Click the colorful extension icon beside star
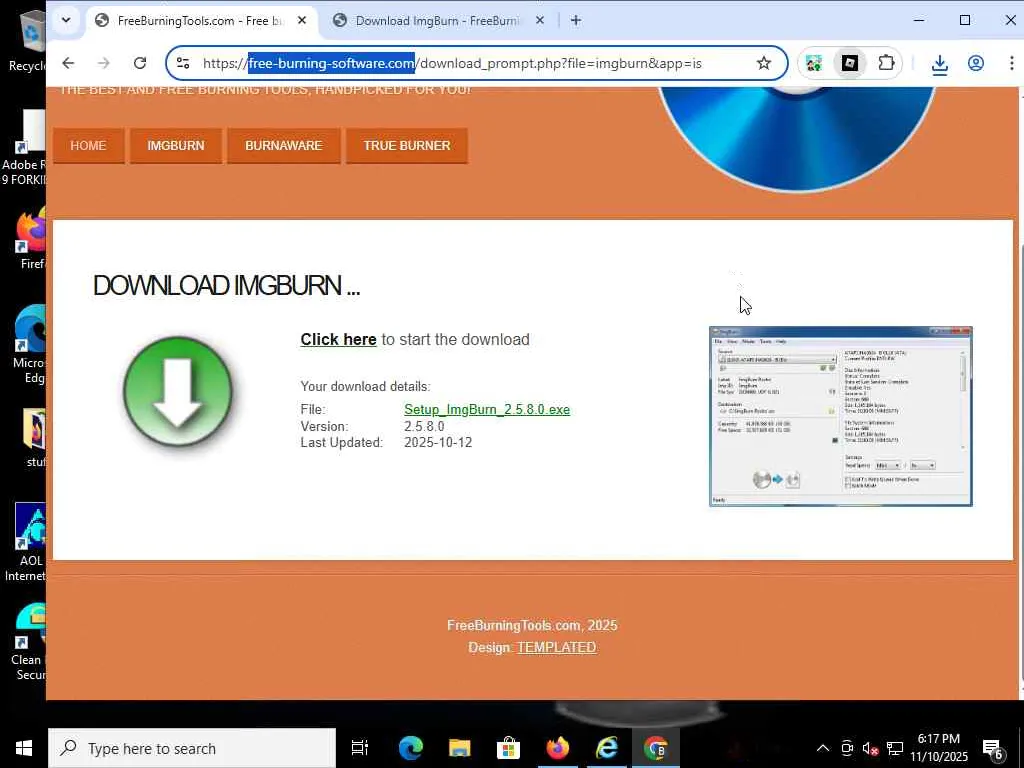This screenshot has width=1024, height=768. coord(814,63)
